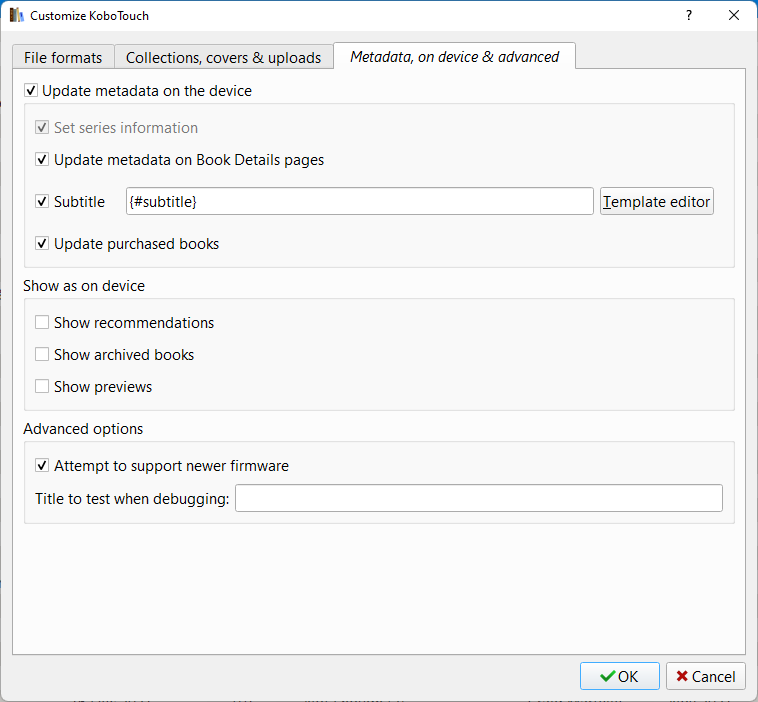Confirm settings with the OK button
This screenshot has width=758, height=702.
[619, 677]
